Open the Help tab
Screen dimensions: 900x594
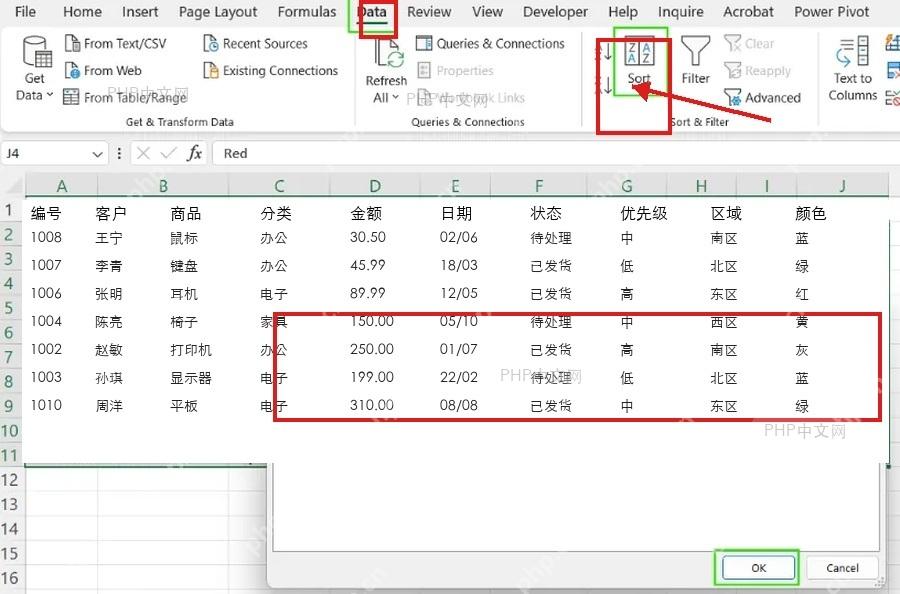pos(623,12)
